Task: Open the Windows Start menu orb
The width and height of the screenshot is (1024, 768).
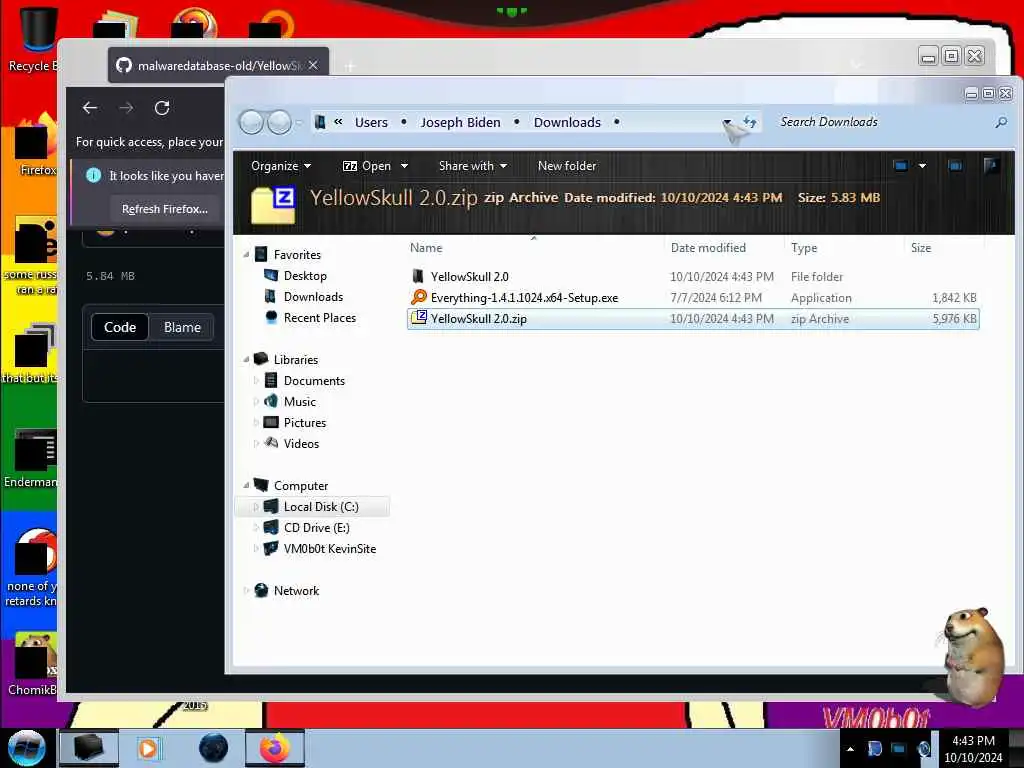Action: tap(26, 748)
